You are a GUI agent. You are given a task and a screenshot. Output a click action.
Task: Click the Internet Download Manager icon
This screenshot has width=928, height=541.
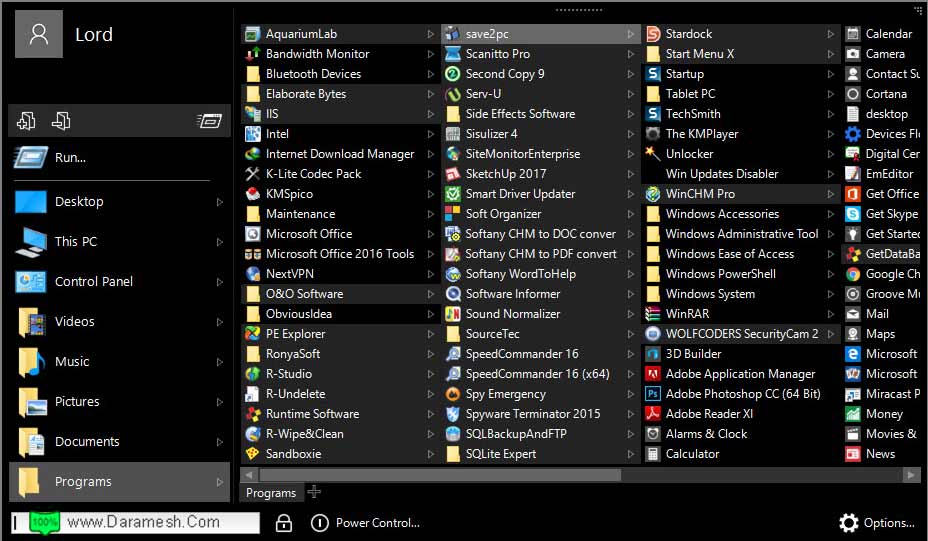click(253, 154)
